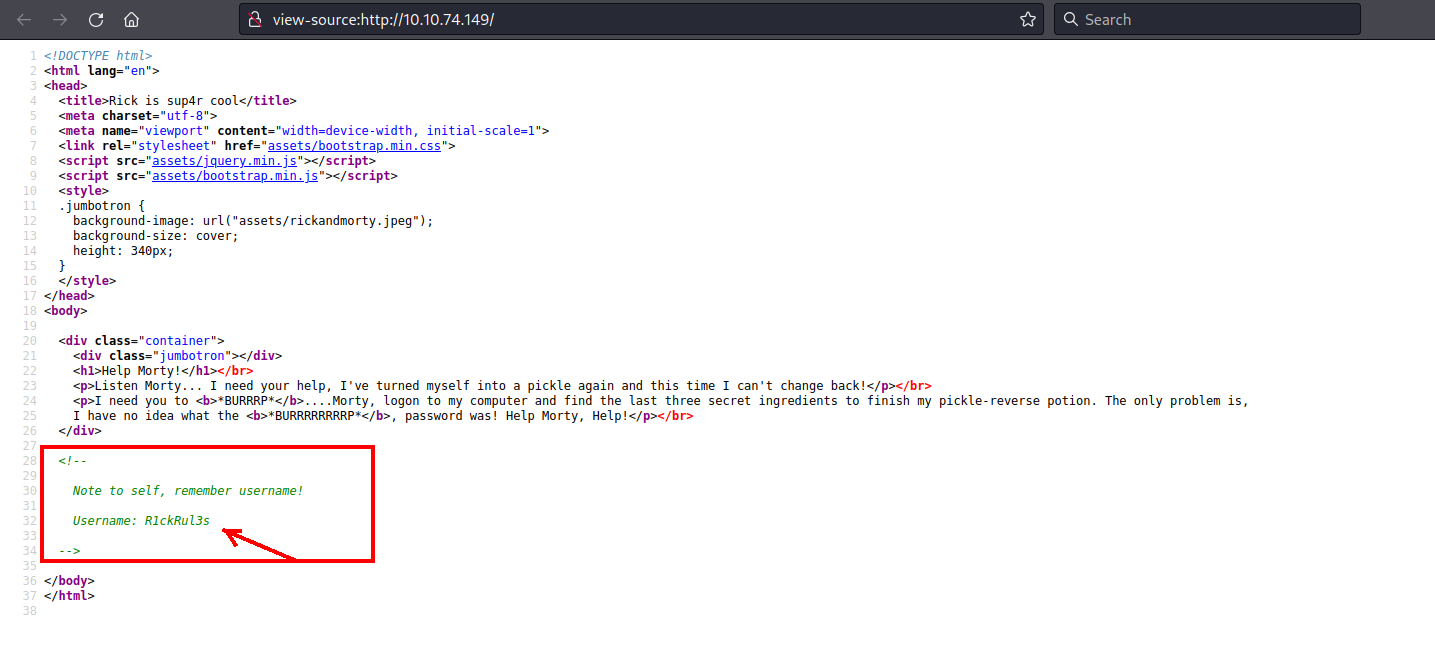The width and height of the screenshot is (1435, 652).
Task: Click the 'I have no idea what the' line
Action: (383, 416)
